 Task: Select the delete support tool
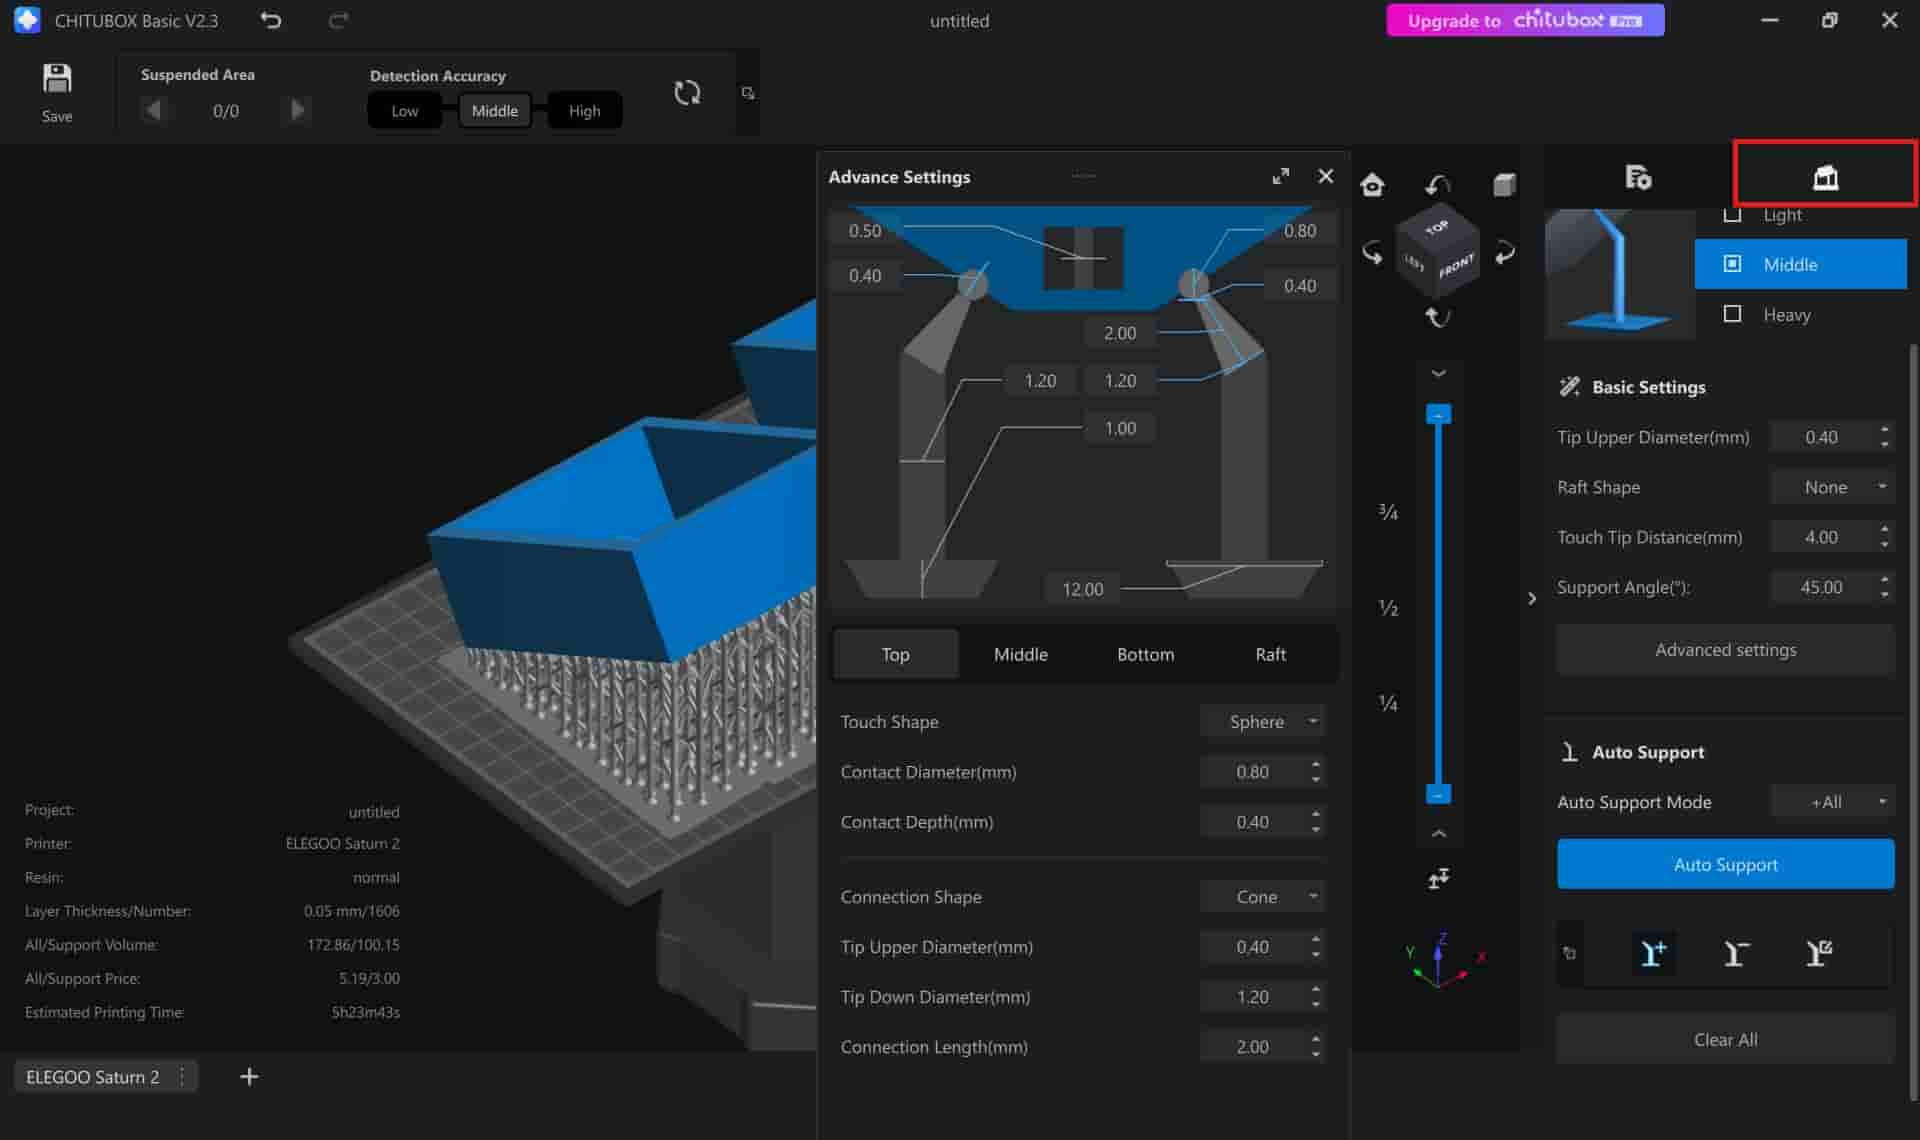(x=1736, y=953)
